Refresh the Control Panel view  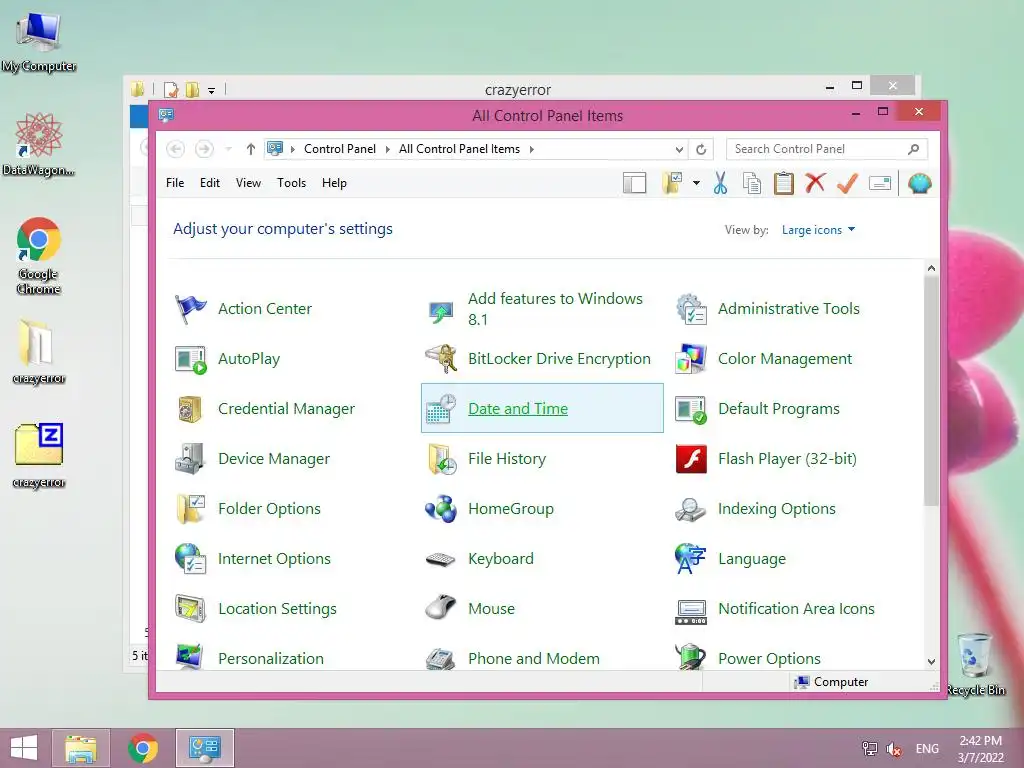tap(701, 150)
